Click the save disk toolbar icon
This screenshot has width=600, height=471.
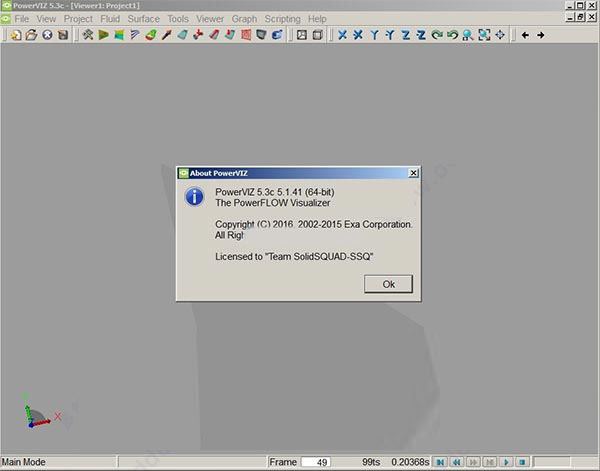(x=63, y=35)
